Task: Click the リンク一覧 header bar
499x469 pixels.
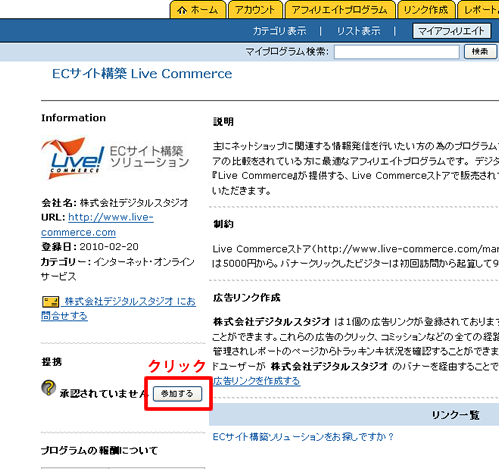Action: pyautogui.click(x=354, y=414)
